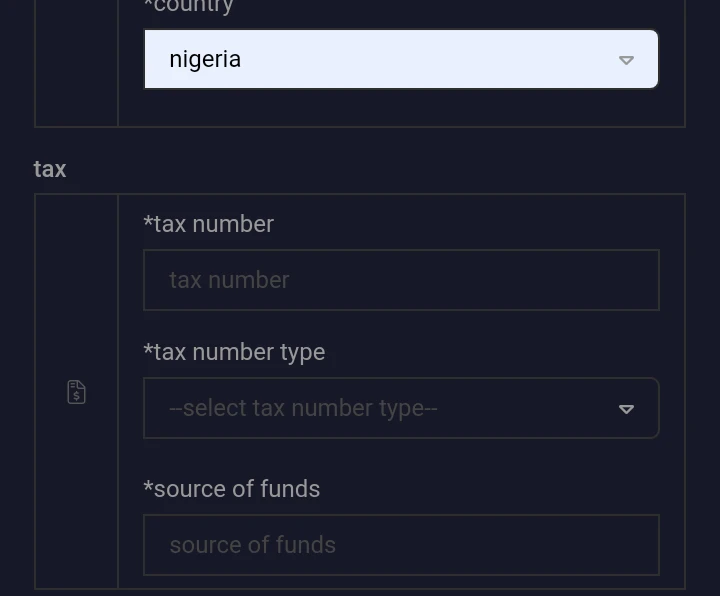Click the tax document dollar icon

(x=76, y=392)
